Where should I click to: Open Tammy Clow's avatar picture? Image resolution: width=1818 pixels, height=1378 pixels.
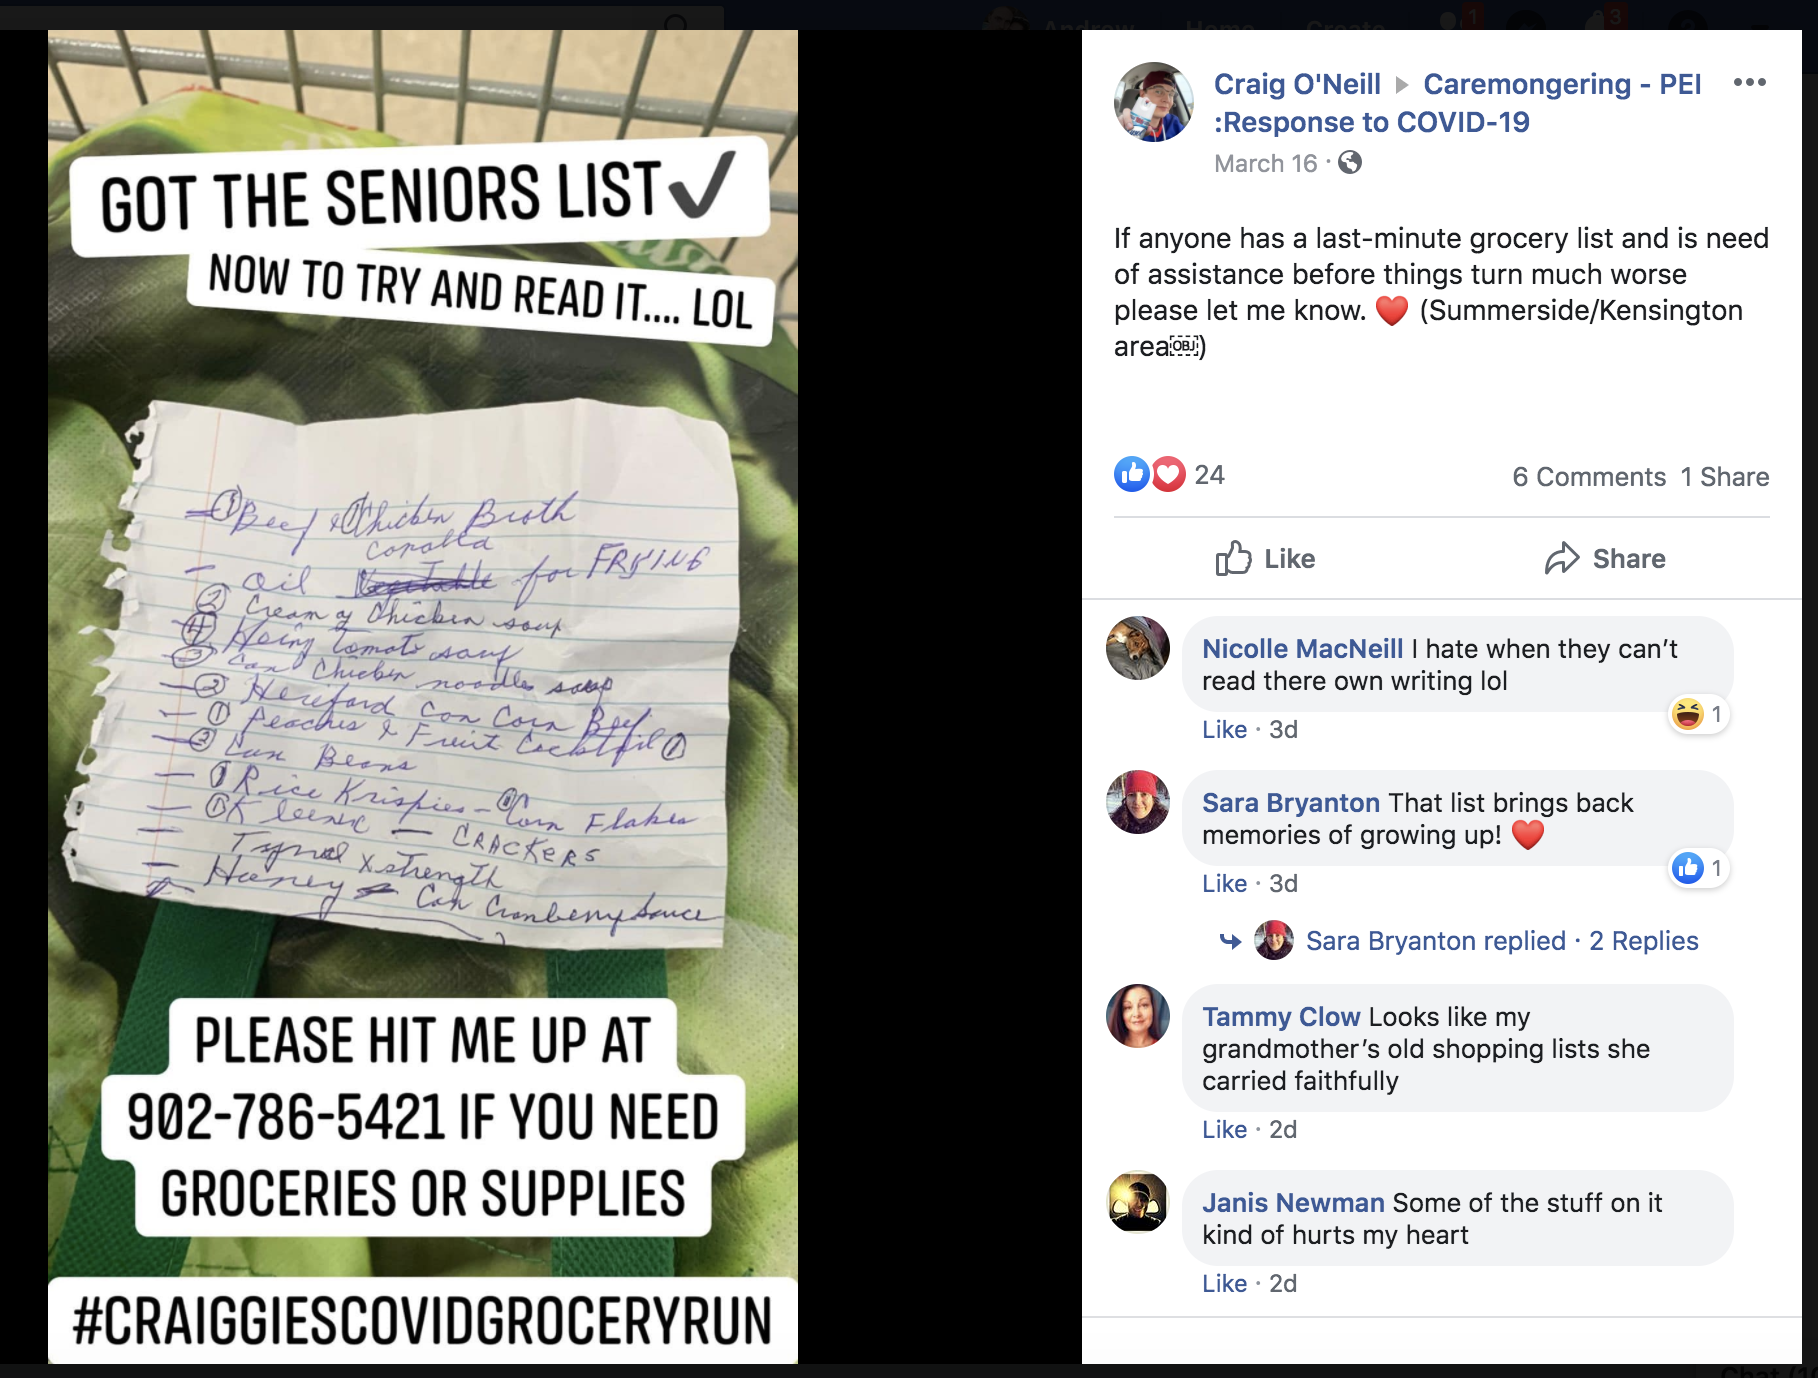1137,1016
